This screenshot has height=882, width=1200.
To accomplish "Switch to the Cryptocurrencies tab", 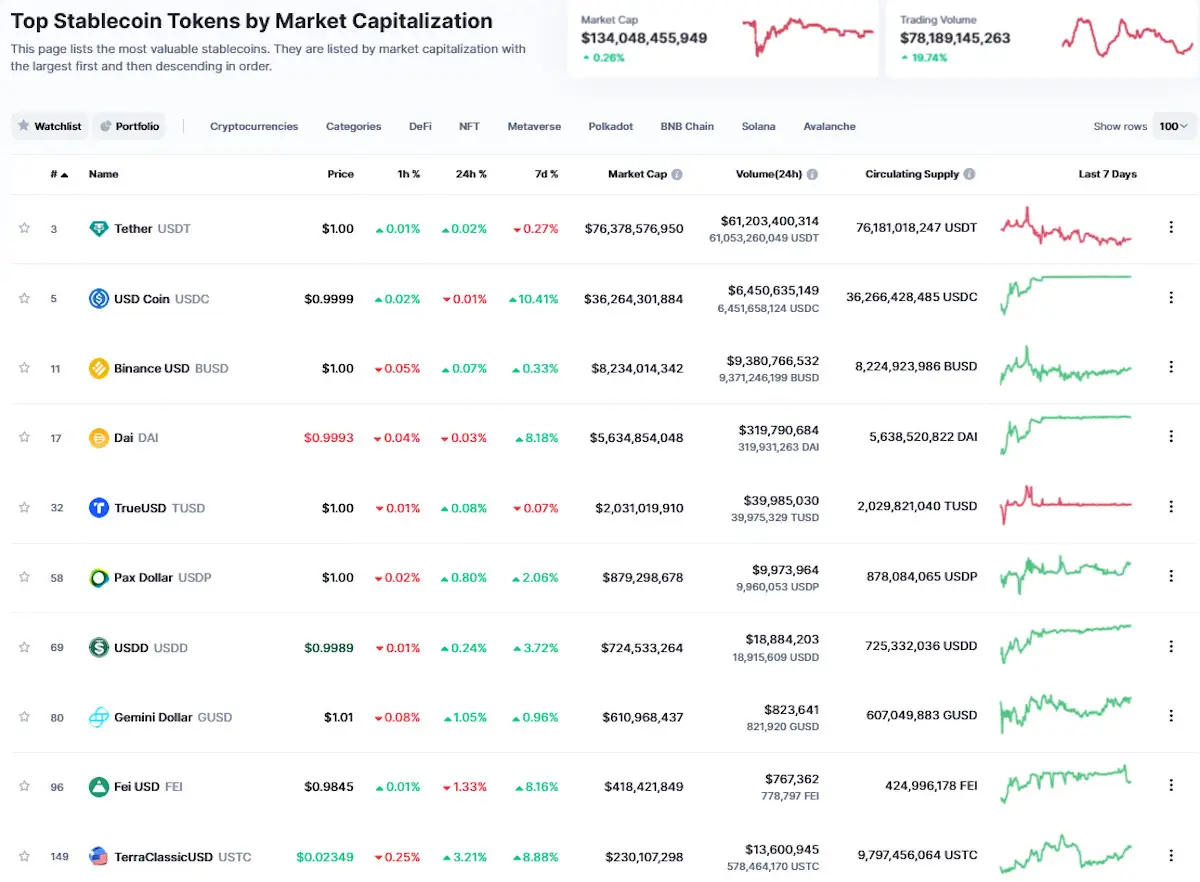I will tap(254, 127).
